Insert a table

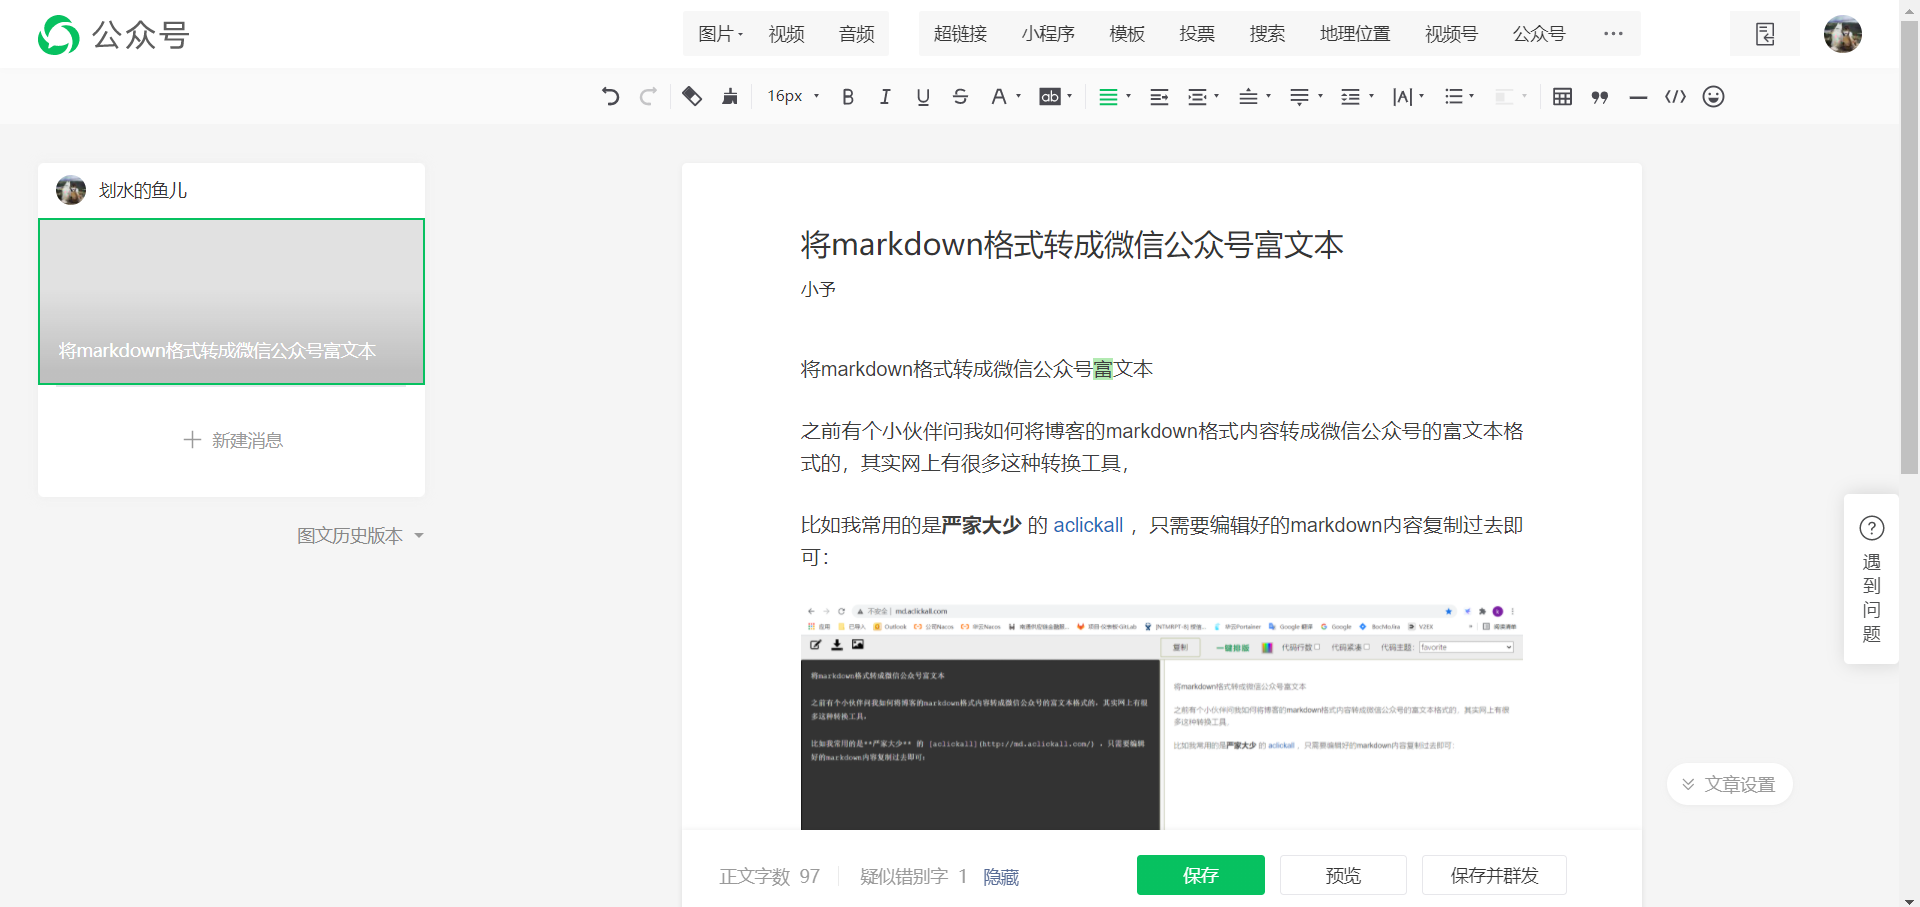point(1562,96)
